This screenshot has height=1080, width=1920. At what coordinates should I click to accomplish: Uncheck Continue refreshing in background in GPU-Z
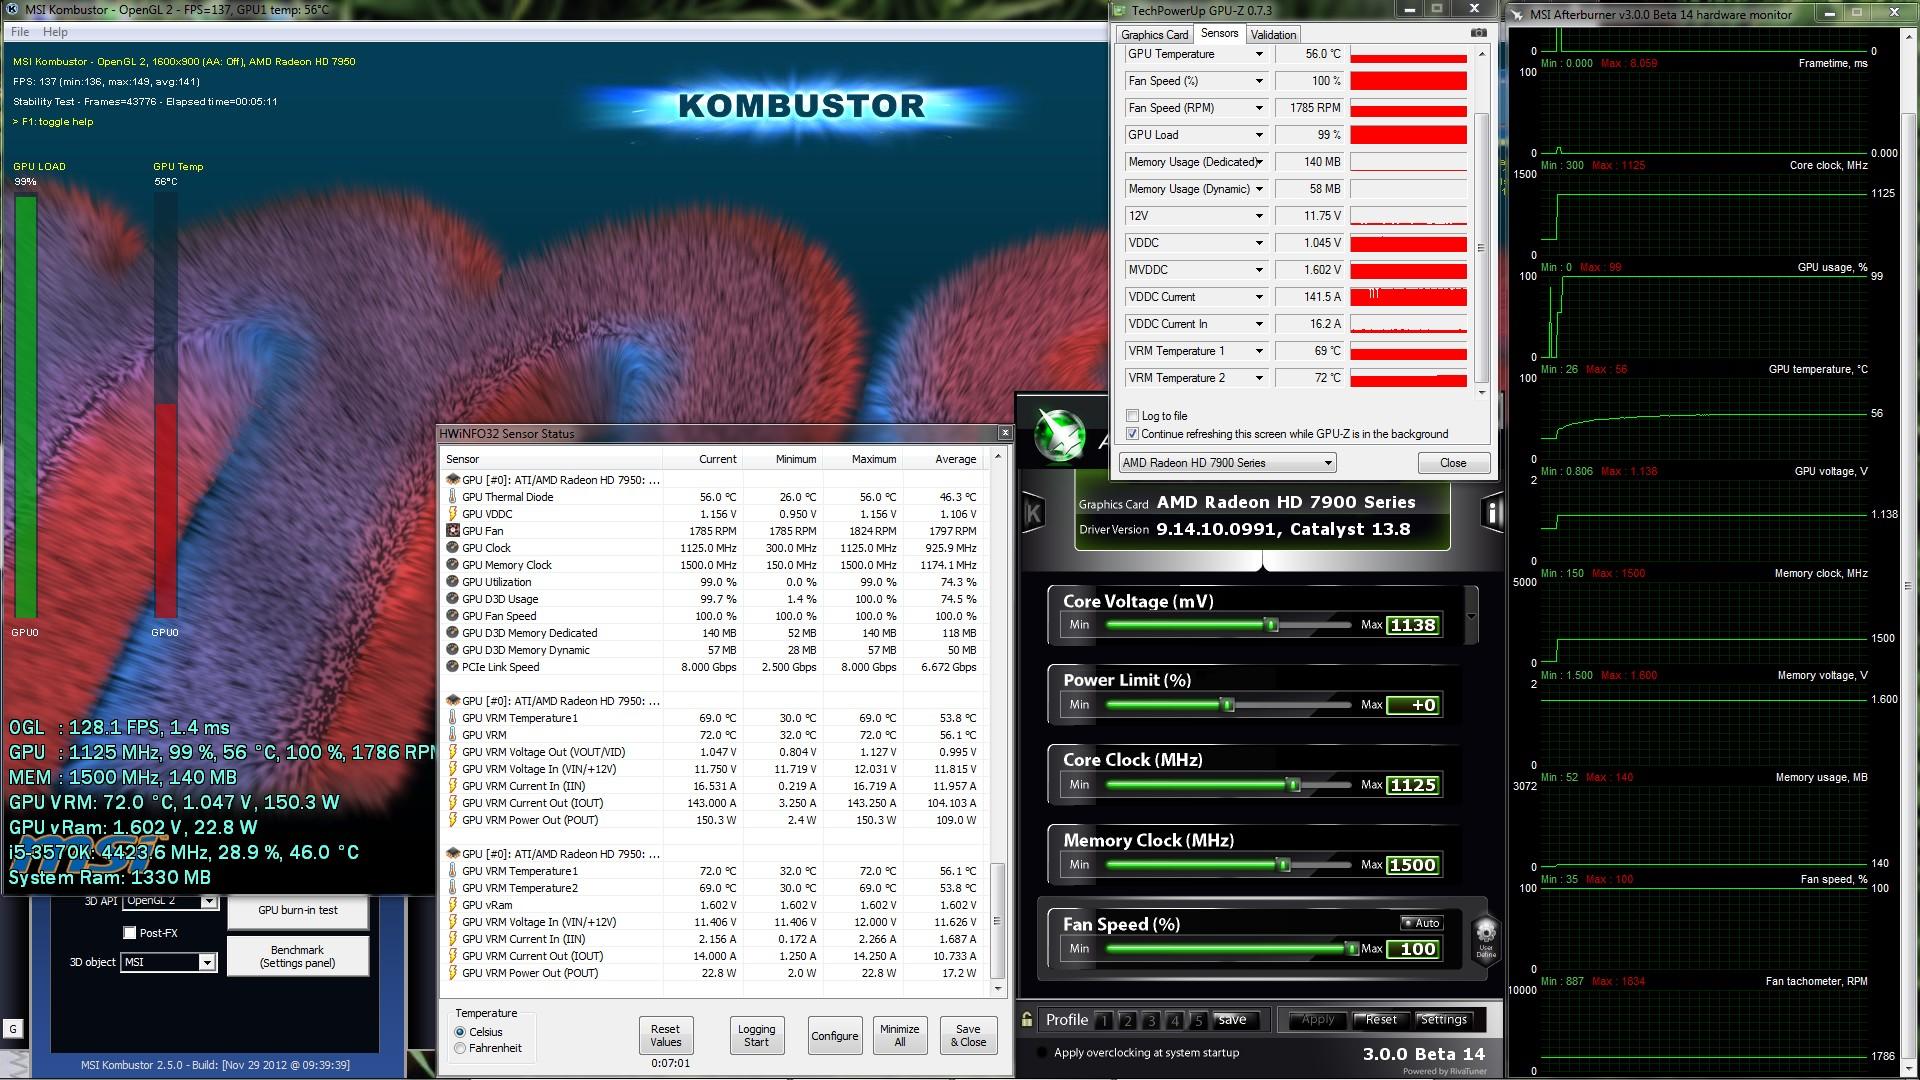1132,434
